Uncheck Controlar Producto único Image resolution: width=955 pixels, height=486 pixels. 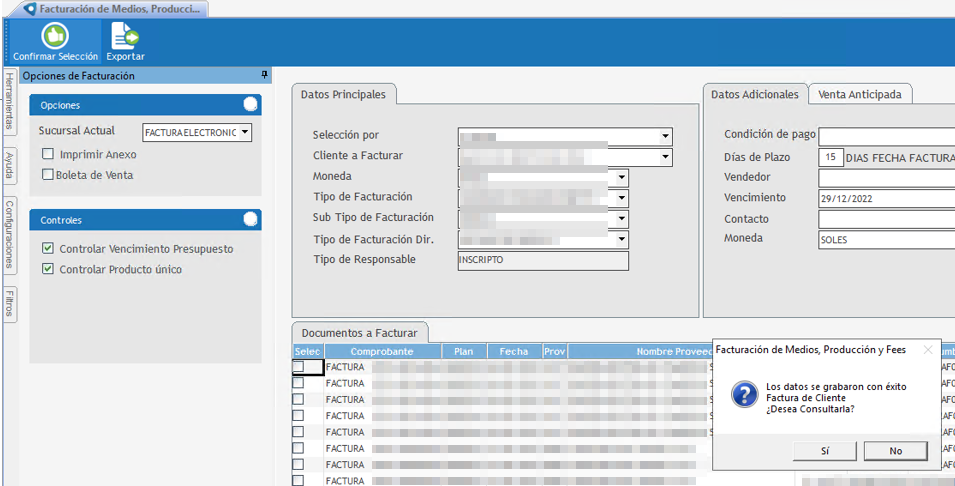click(48, 269)
